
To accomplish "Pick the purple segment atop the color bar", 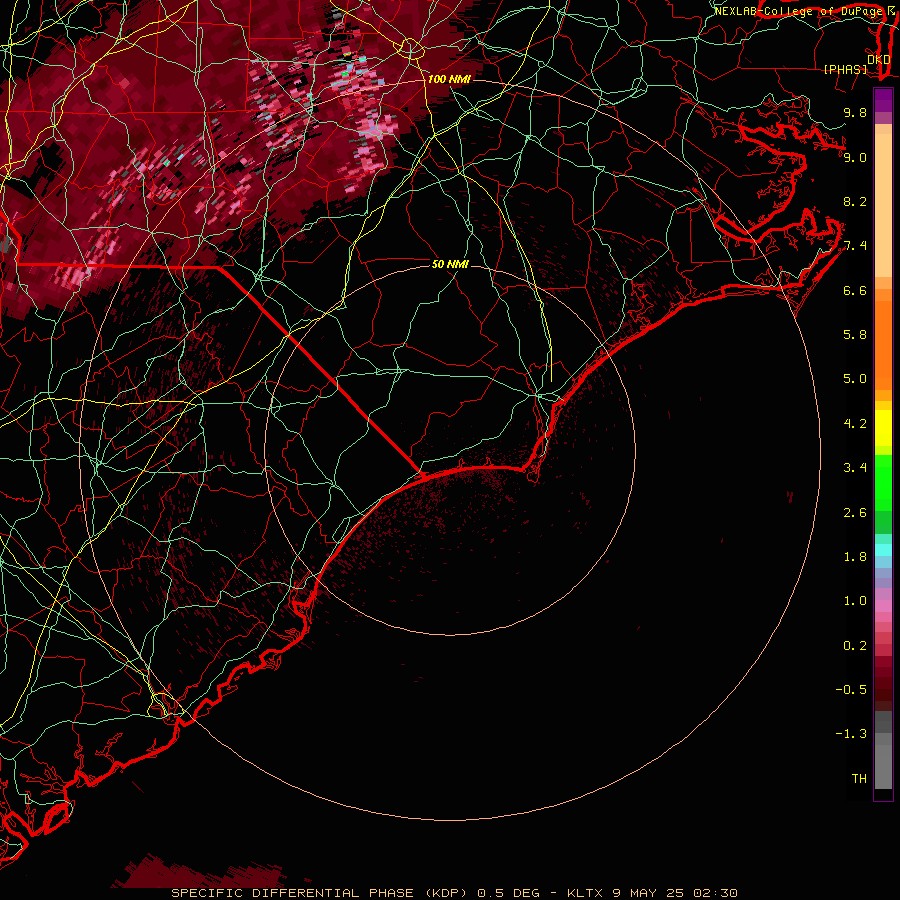I will click(x=883, y=100).
